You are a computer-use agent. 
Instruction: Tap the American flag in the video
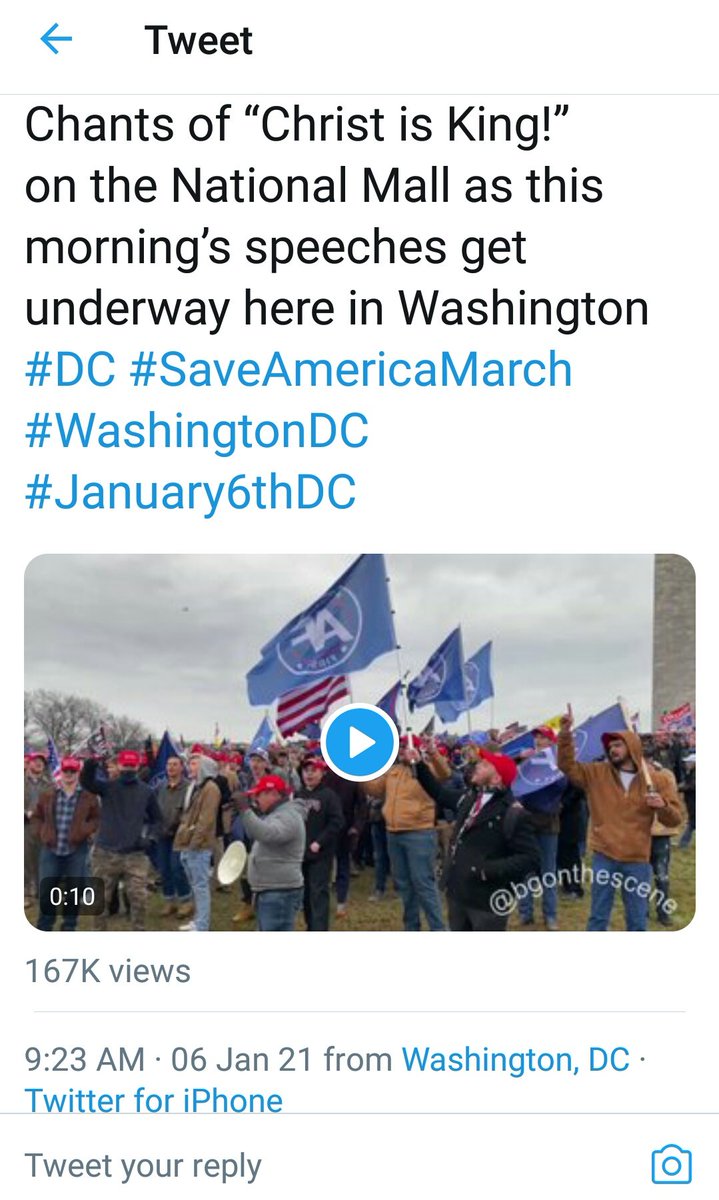tap(312, 704)
